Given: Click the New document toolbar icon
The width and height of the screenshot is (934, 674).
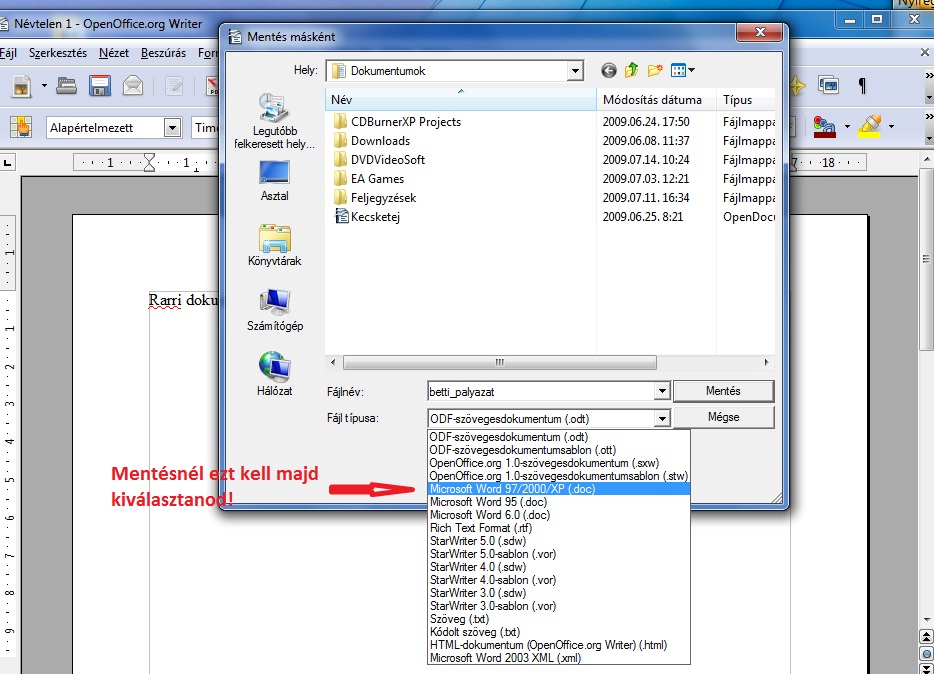Looking at the screenshot, I should coord(21,86).
